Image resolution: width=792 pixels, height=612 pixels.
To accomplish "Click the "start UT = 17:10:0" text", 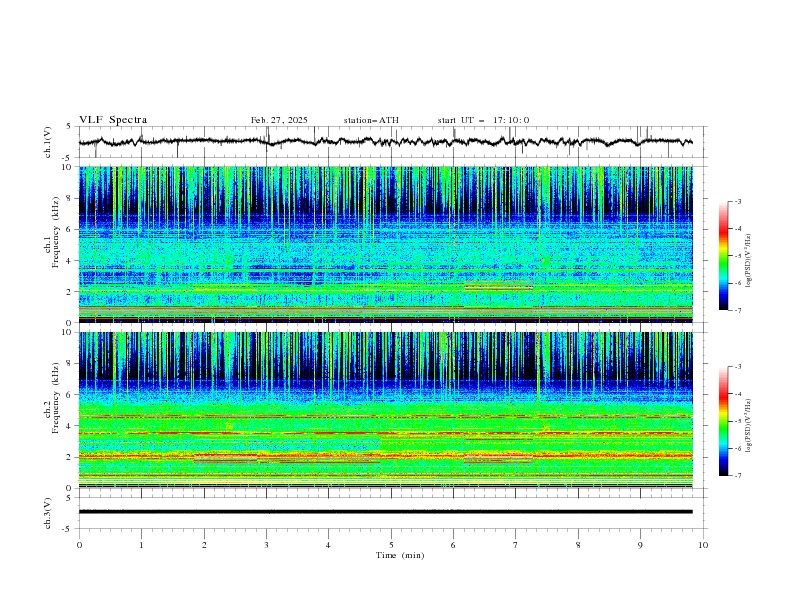I will [483, 120].
